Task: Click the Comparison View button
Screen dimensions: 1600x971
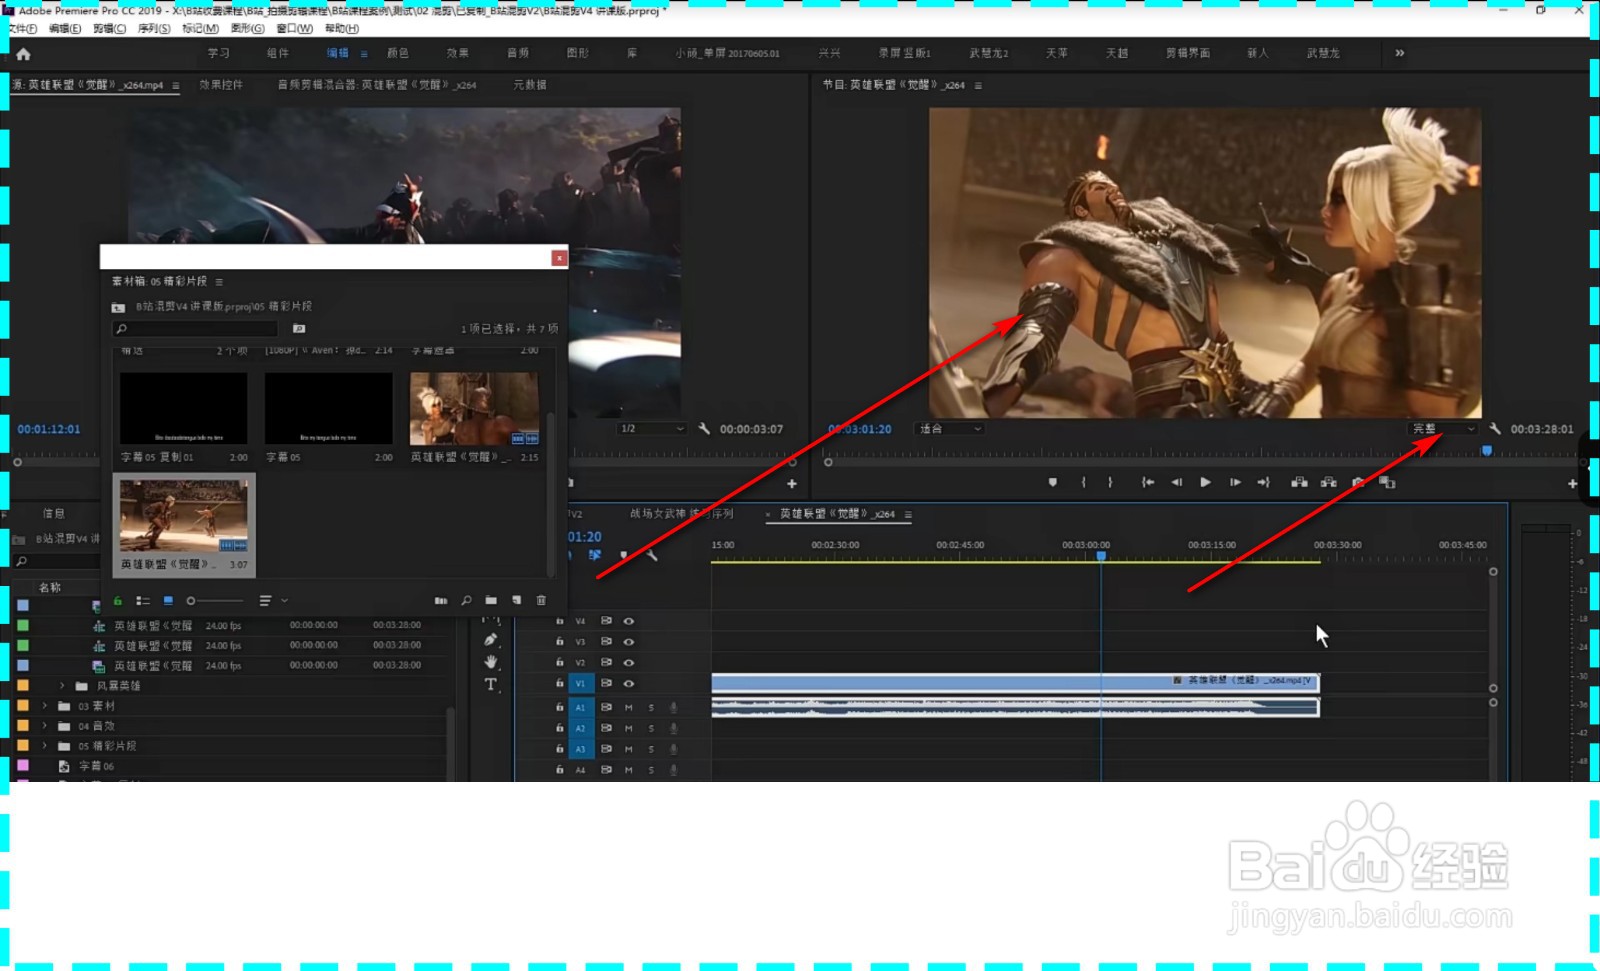Action: (1387, 482)
